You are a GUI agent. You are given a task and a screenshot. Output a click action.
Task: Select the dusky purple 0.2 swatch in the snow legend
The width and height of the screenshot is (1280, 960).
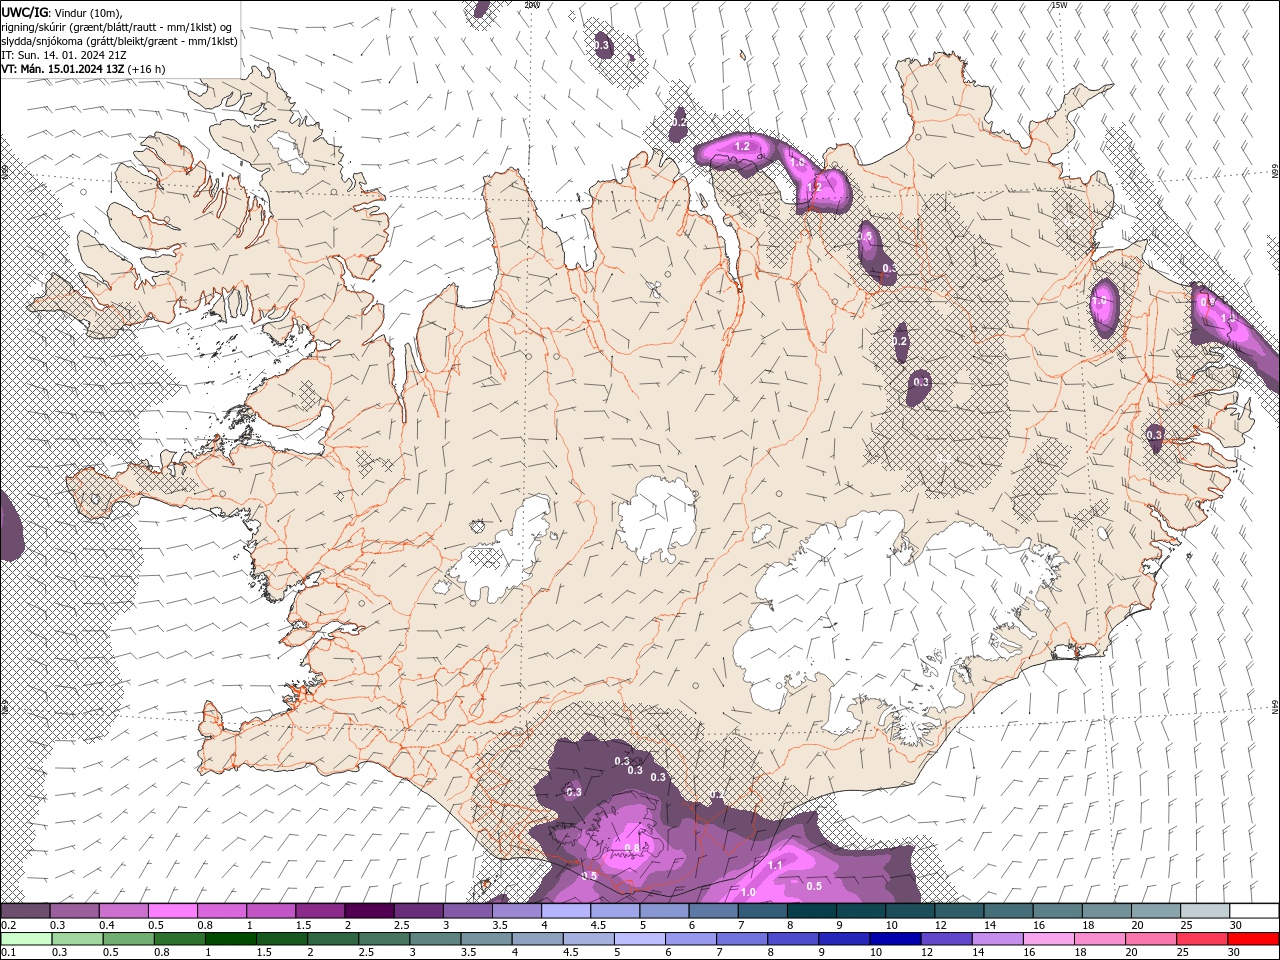pos(25,911)
